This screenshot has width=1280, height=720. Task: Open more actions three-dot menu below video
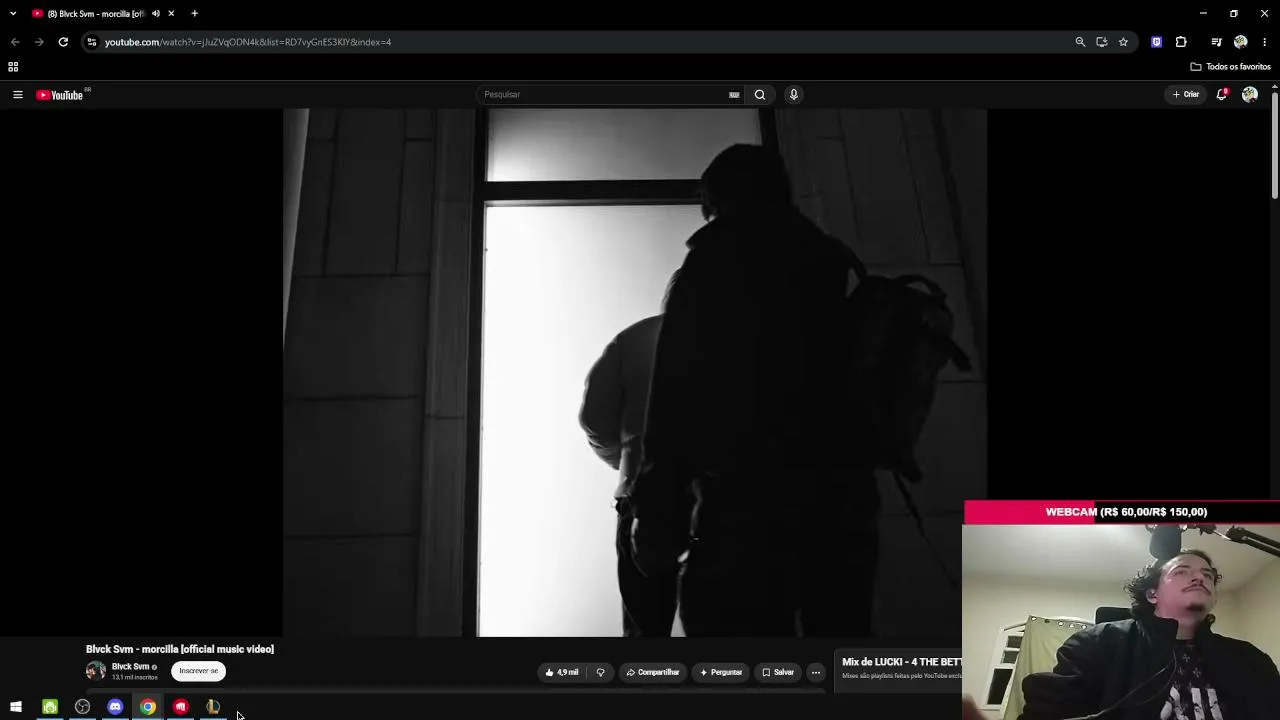pos(816,672)
